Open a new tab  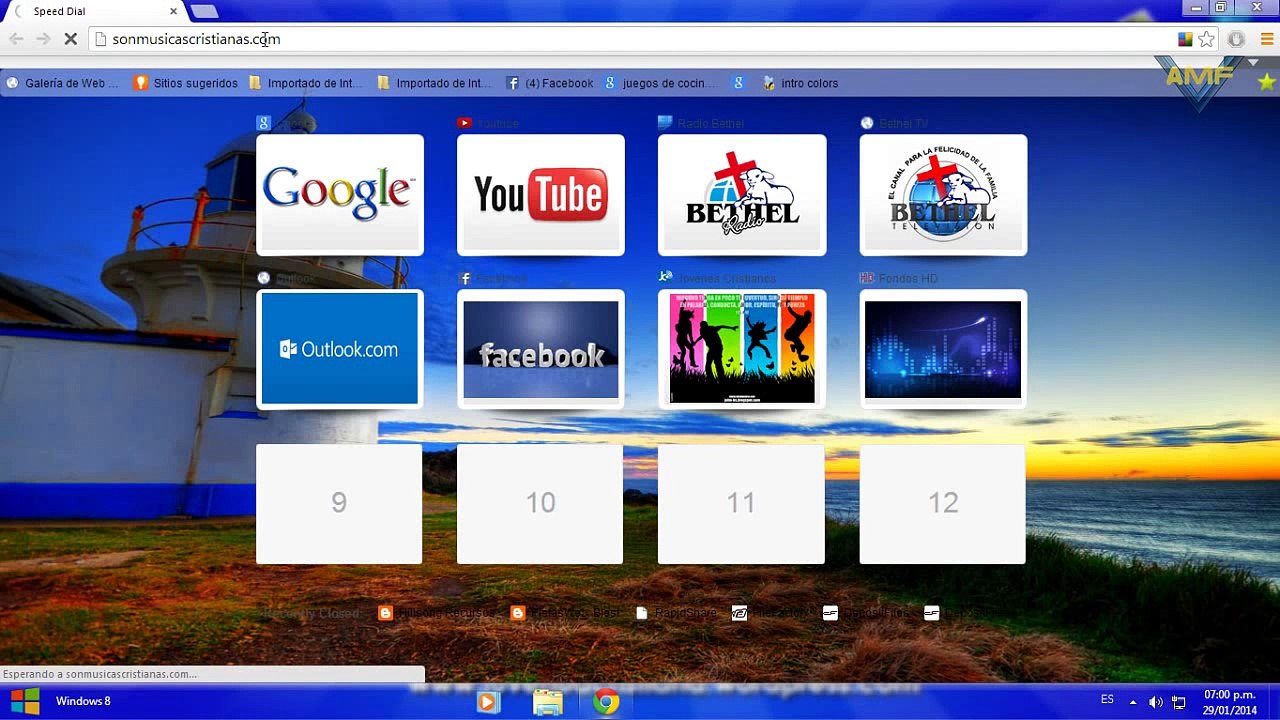204,11
